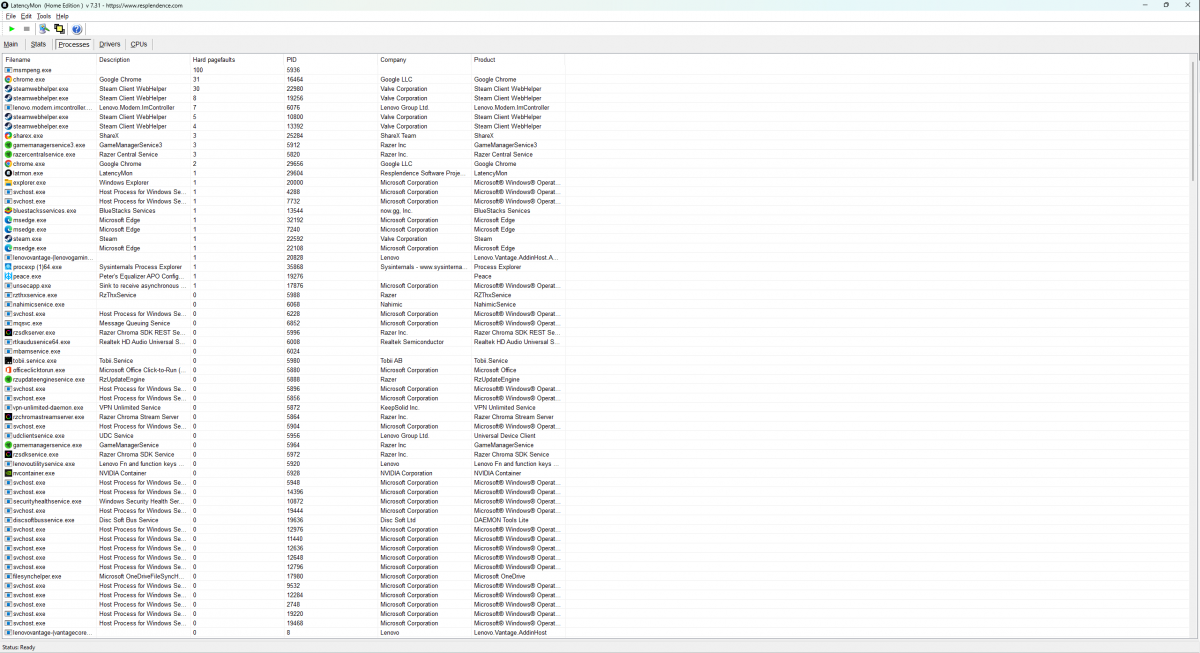Click the overlapping yellow windows toolbar icon
The height and width of the screenshot is (653, 1200).
click(59, 29)
